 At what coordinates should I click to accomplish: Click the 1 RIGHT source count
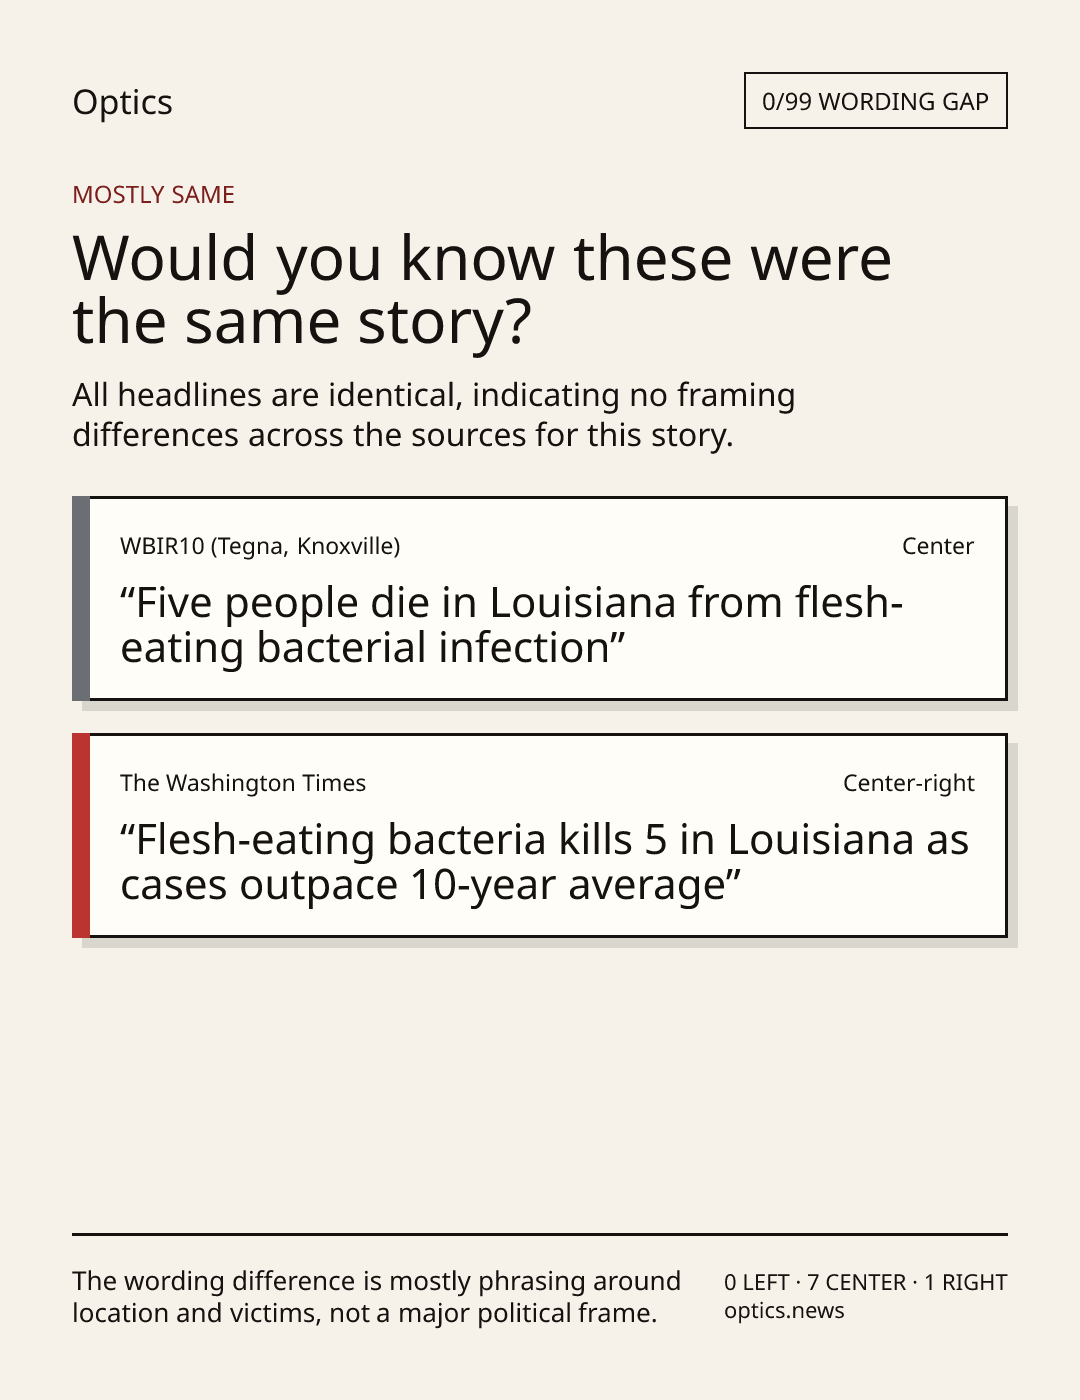[966, 1282]
